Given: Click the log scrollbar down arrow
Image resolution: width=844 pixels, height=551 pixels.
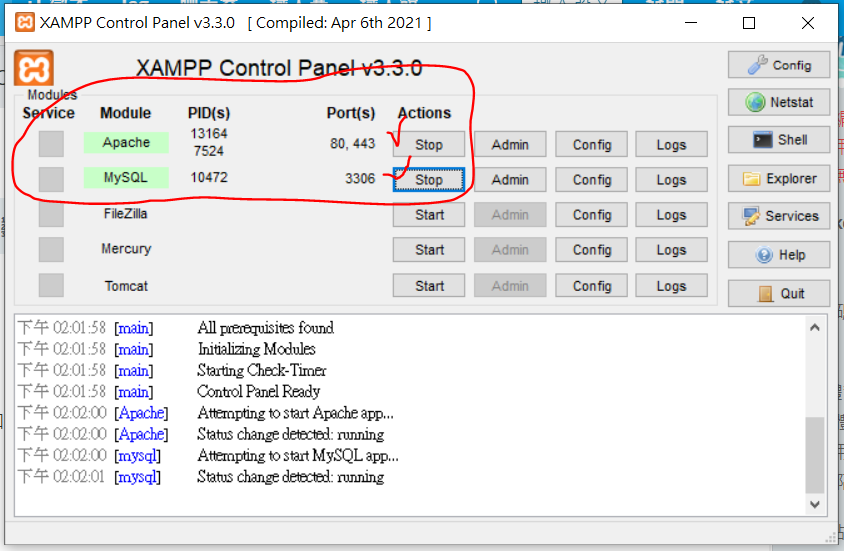Looking at the screenshot, I should pyautogui.click(x=815, y=504).
